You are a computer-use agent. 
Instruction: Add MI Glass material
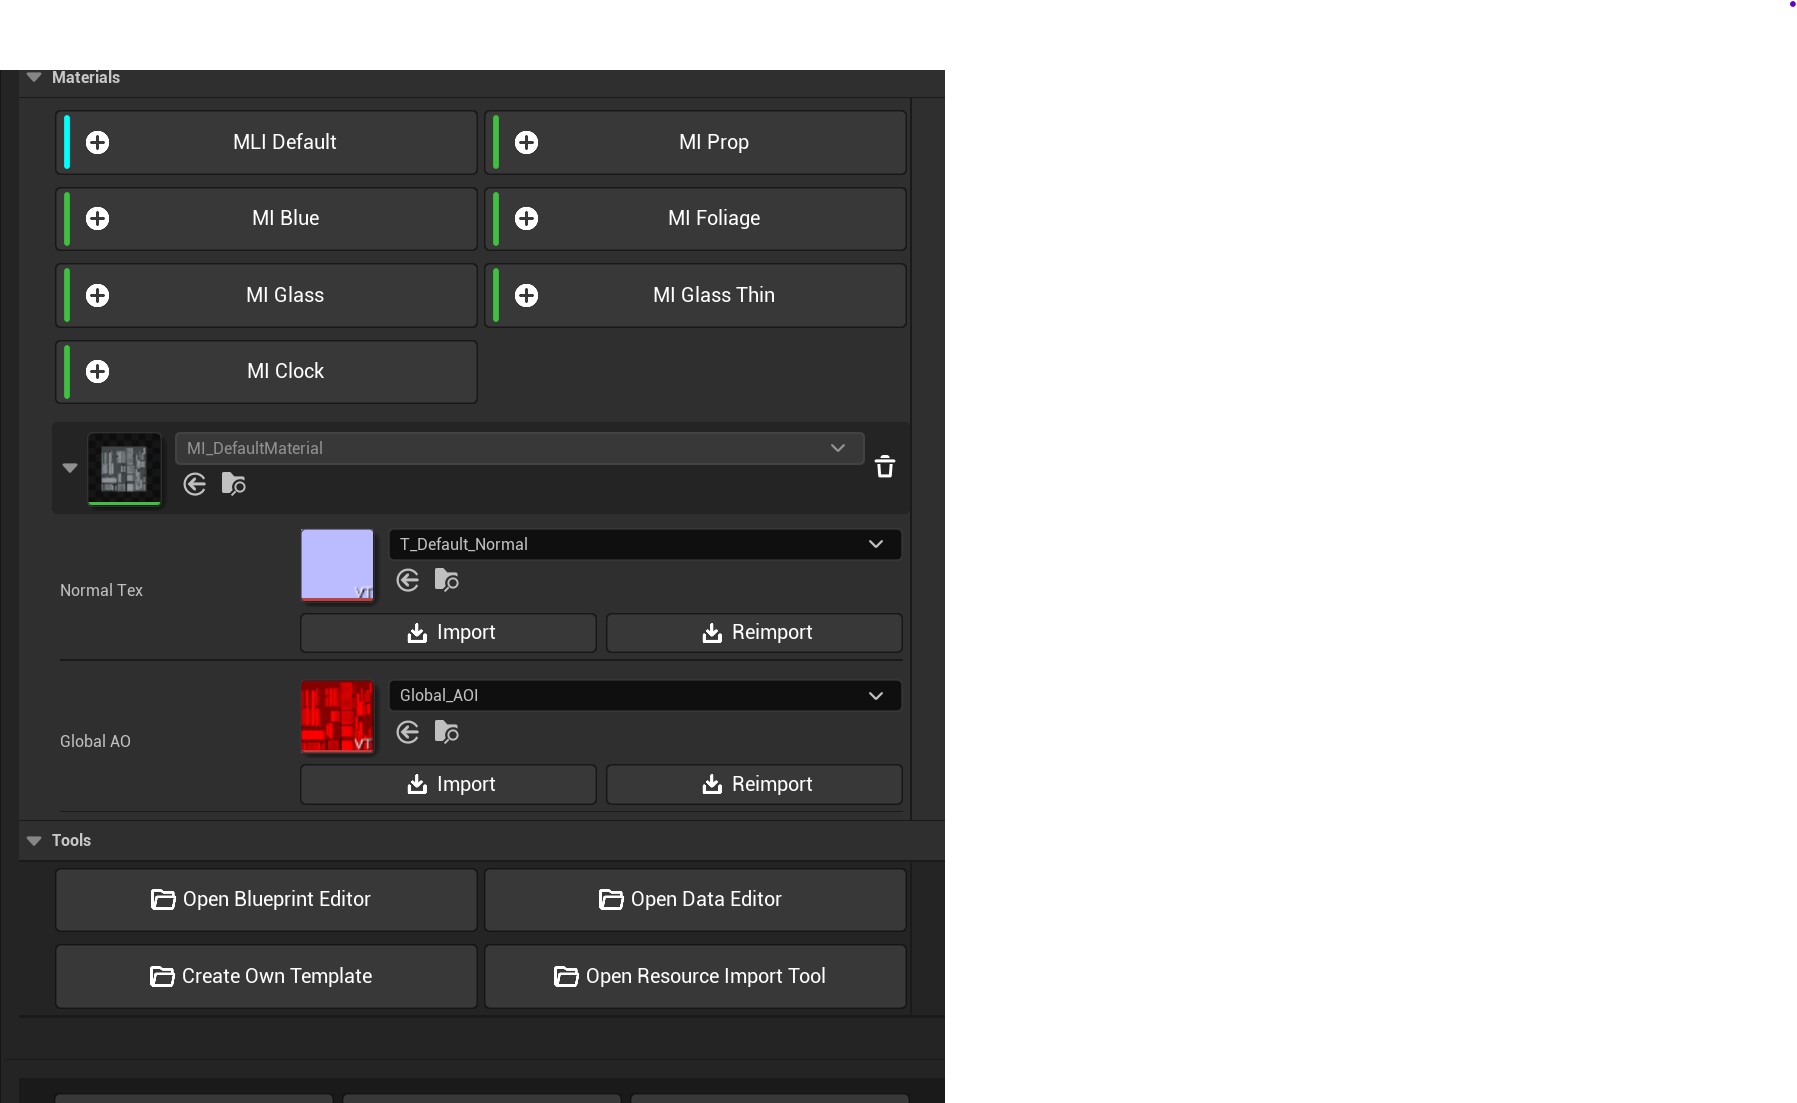pos(266,295)
